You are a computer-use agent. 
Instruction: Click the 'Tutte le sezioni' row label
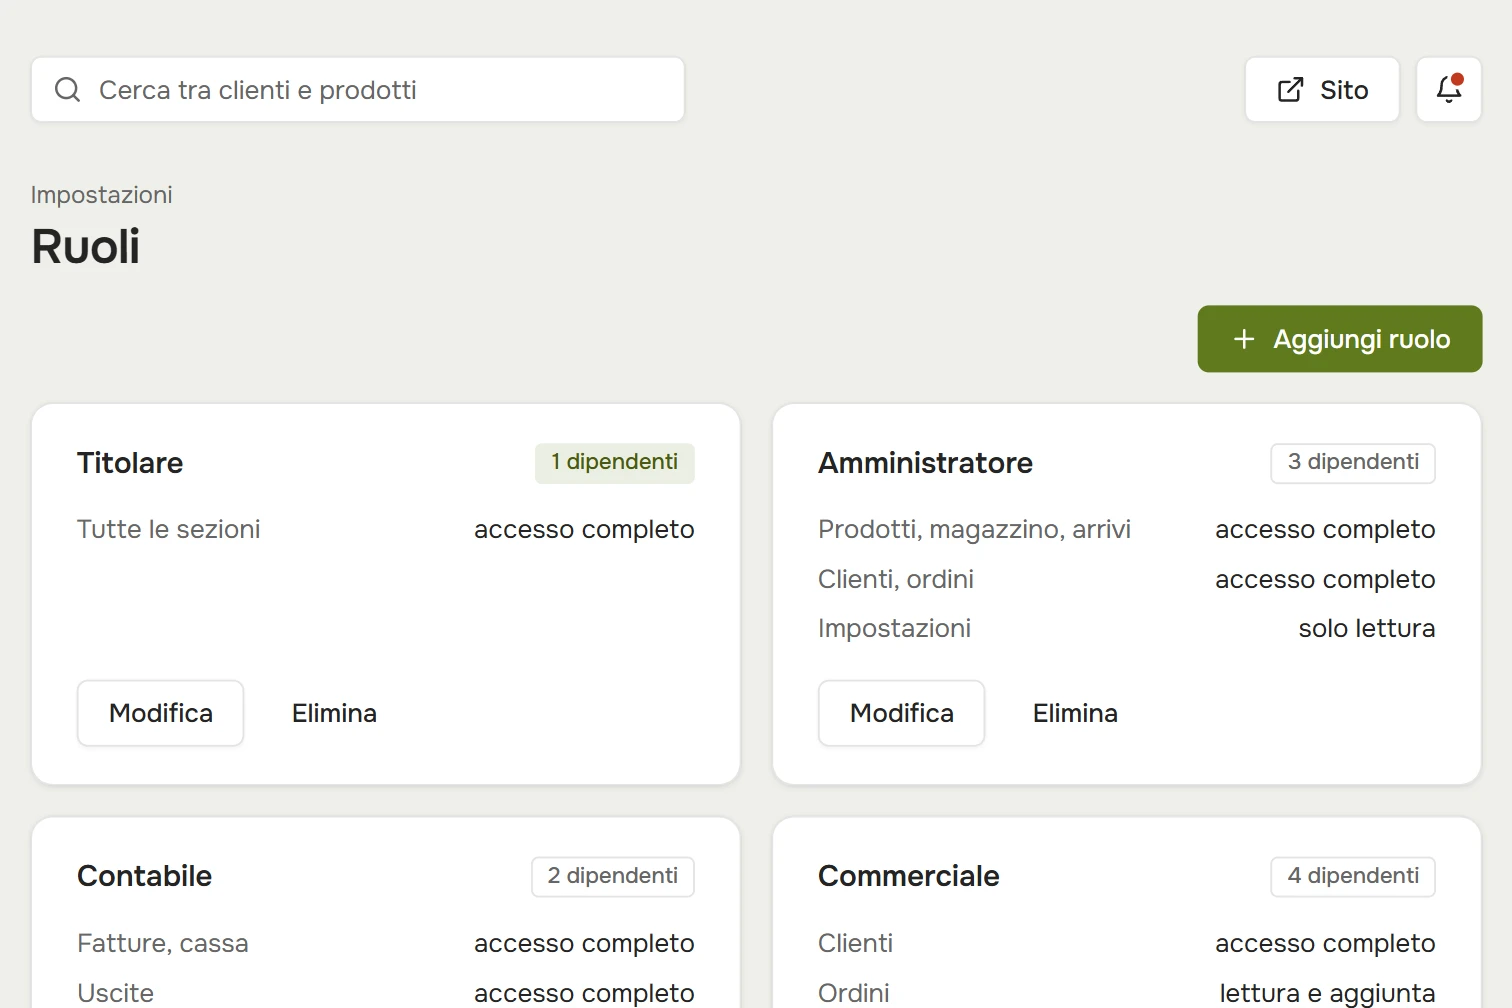[169, 529]
